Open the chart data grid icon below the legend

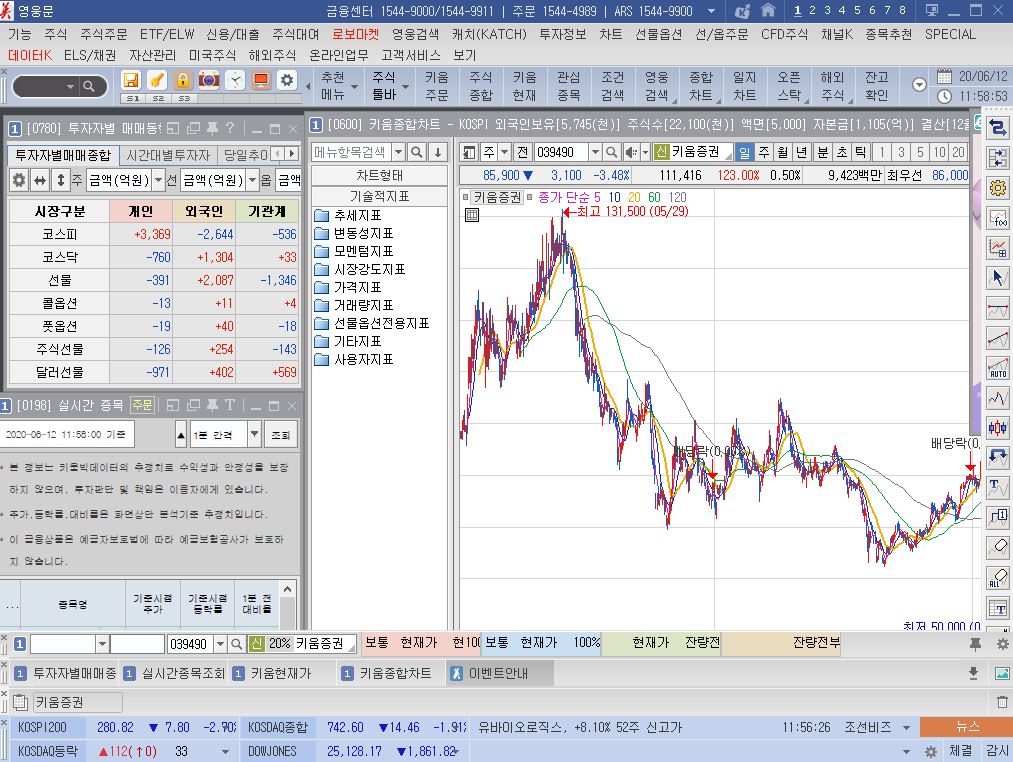click(x=472, y=215)
